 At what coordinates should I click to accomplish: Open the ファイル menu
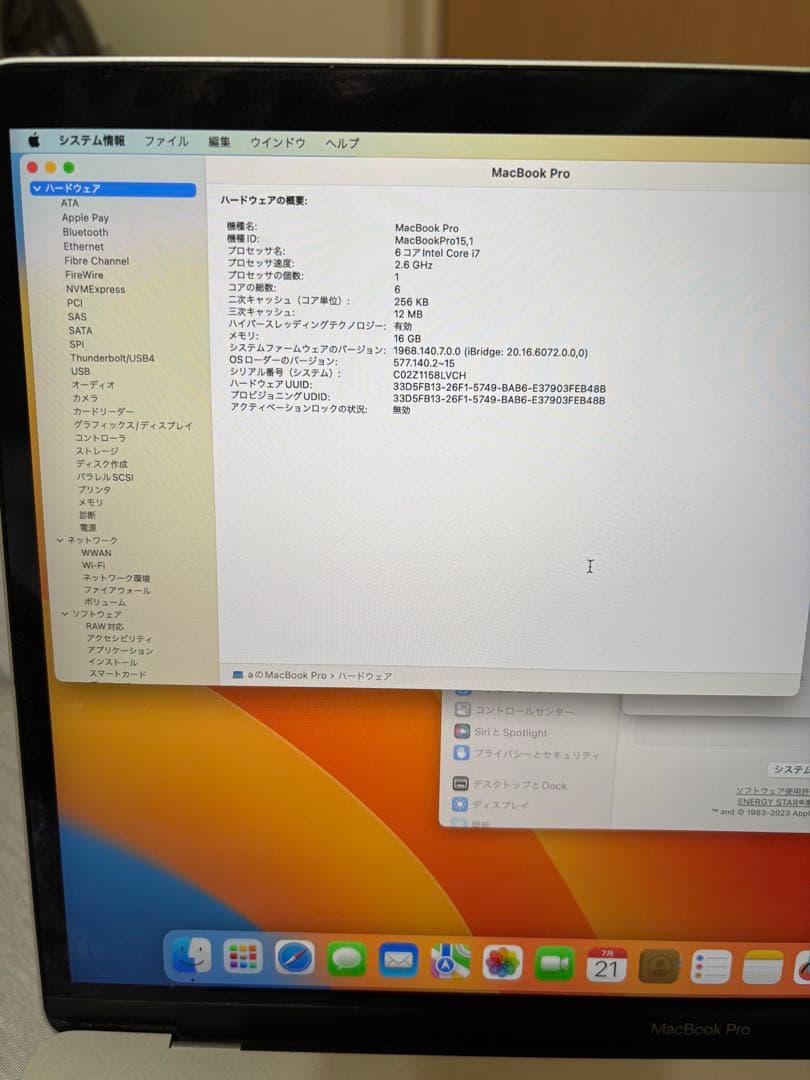[166, 141]
